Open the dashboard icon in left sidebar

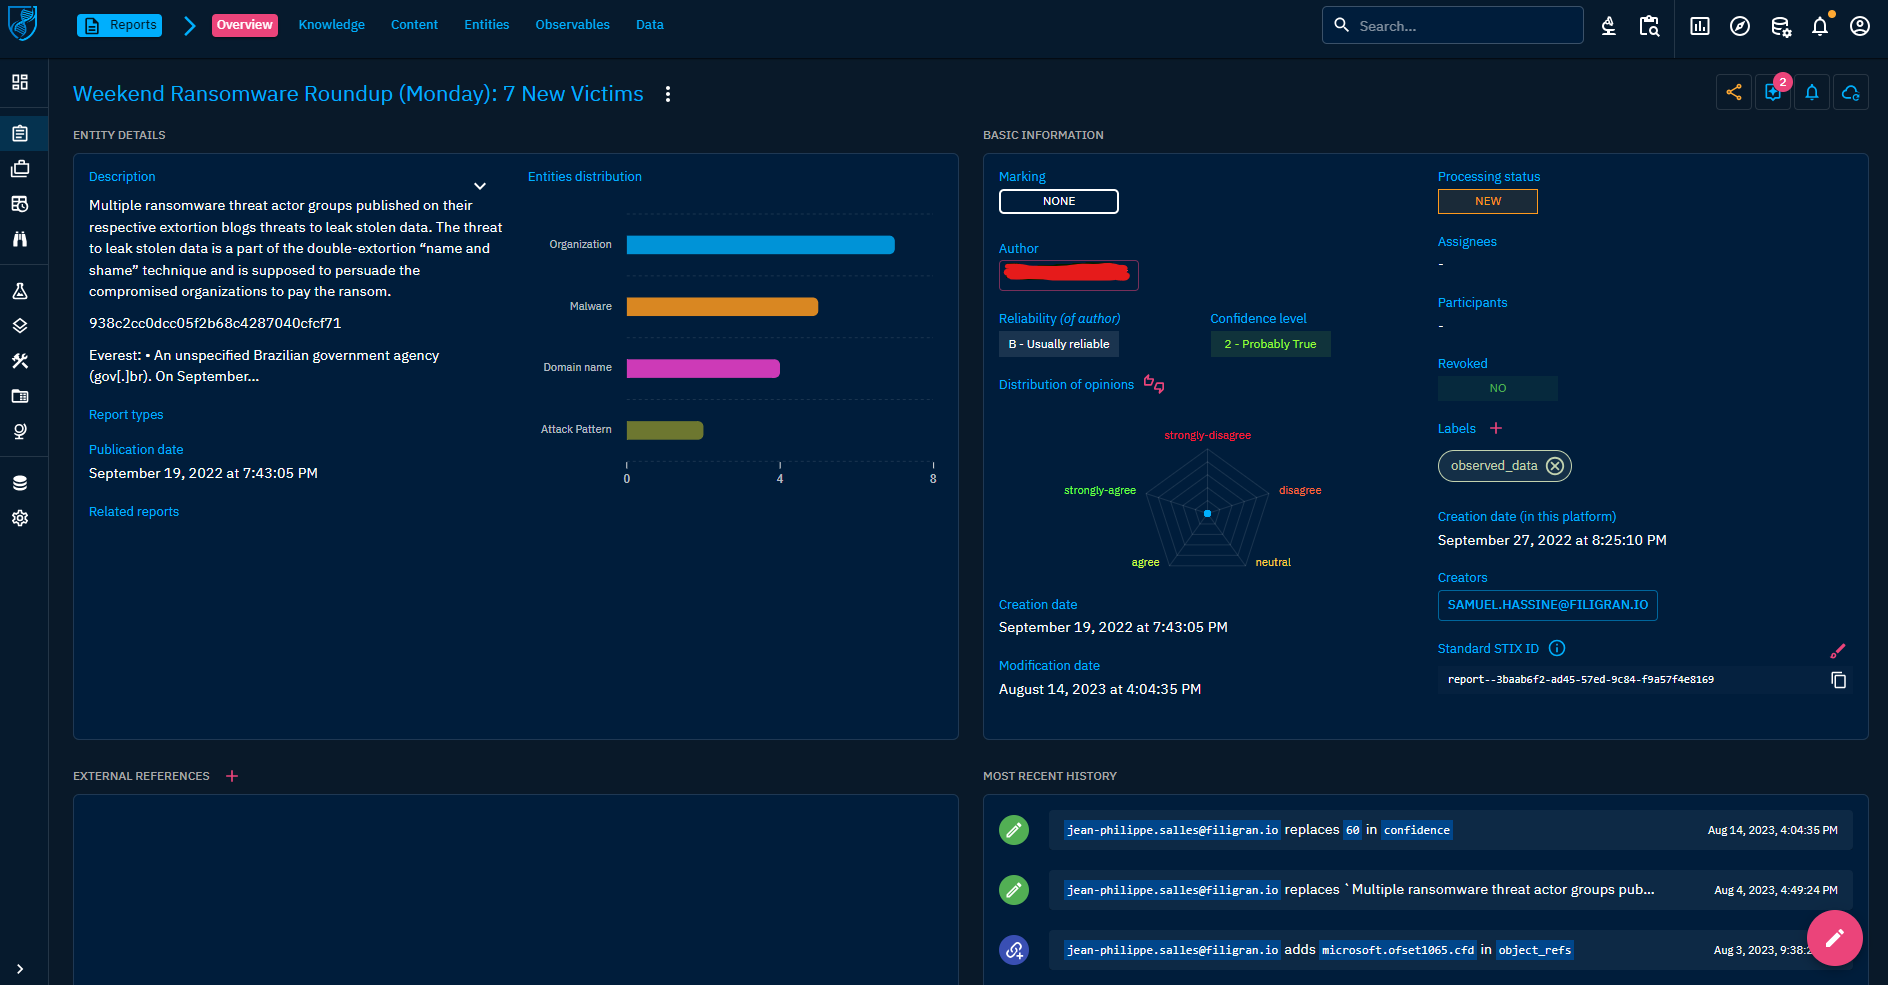coord(20,82)
